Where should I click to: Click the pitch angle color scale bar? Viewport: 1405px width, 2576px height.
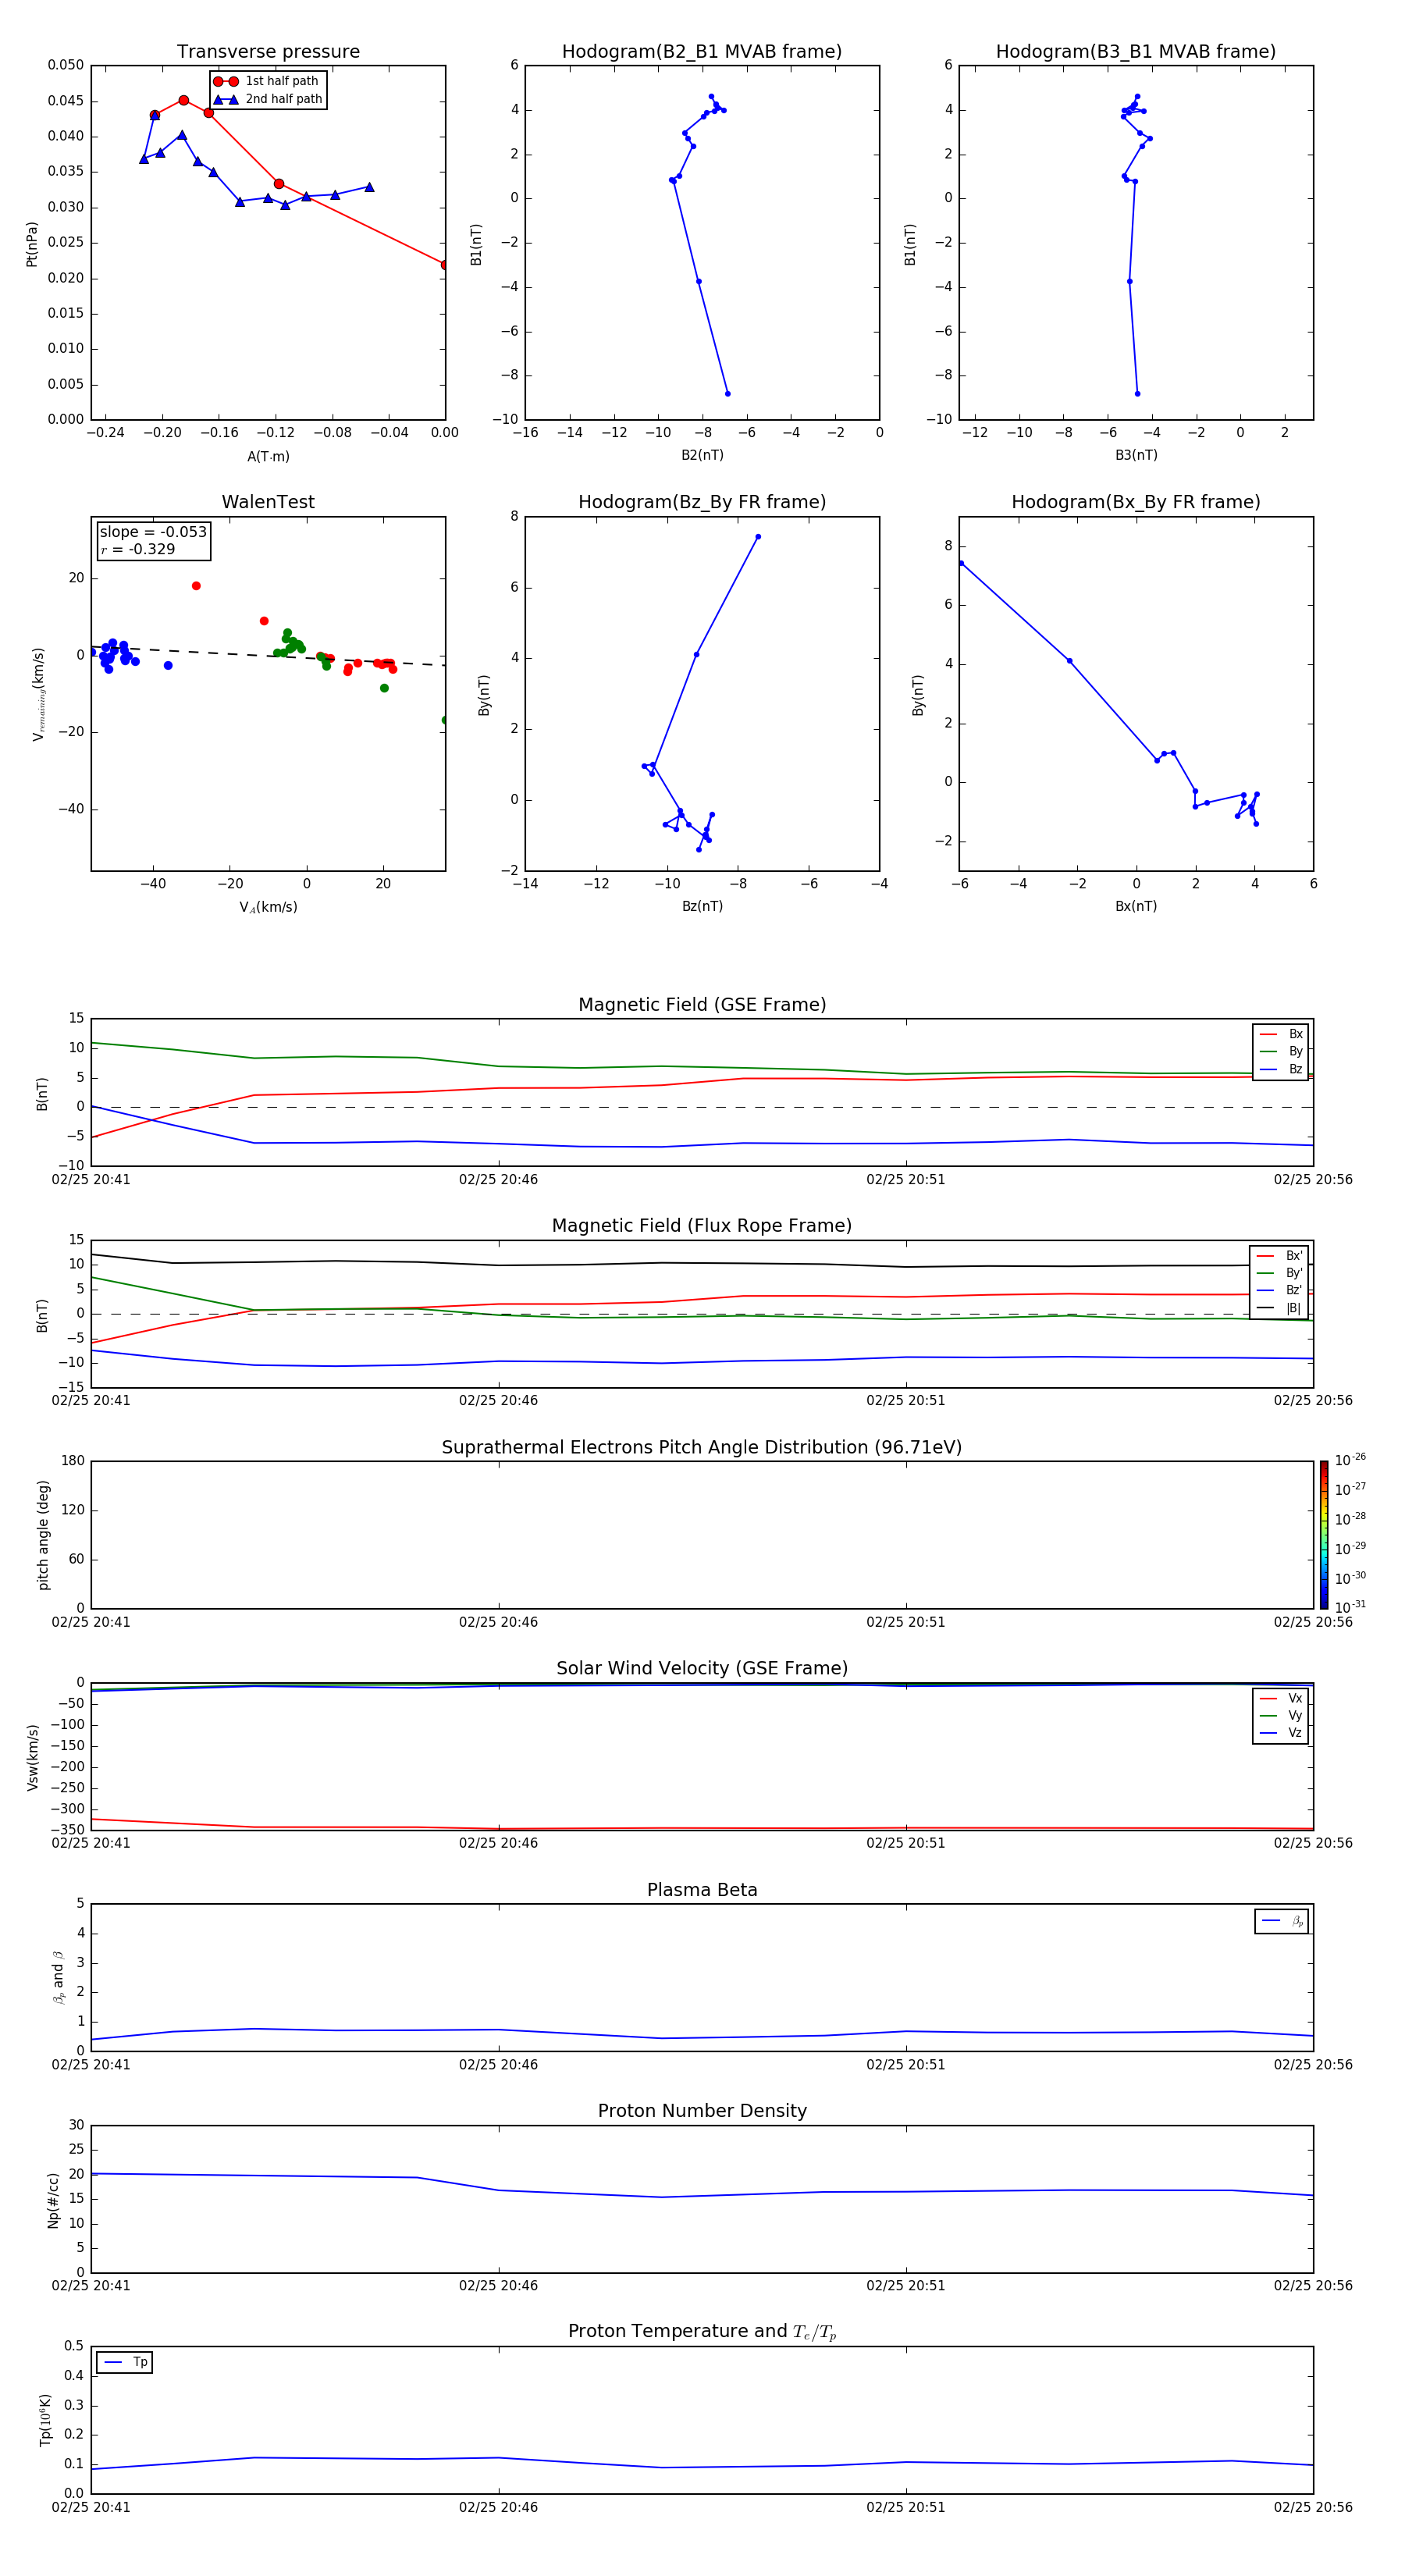coord(1324,1534)
